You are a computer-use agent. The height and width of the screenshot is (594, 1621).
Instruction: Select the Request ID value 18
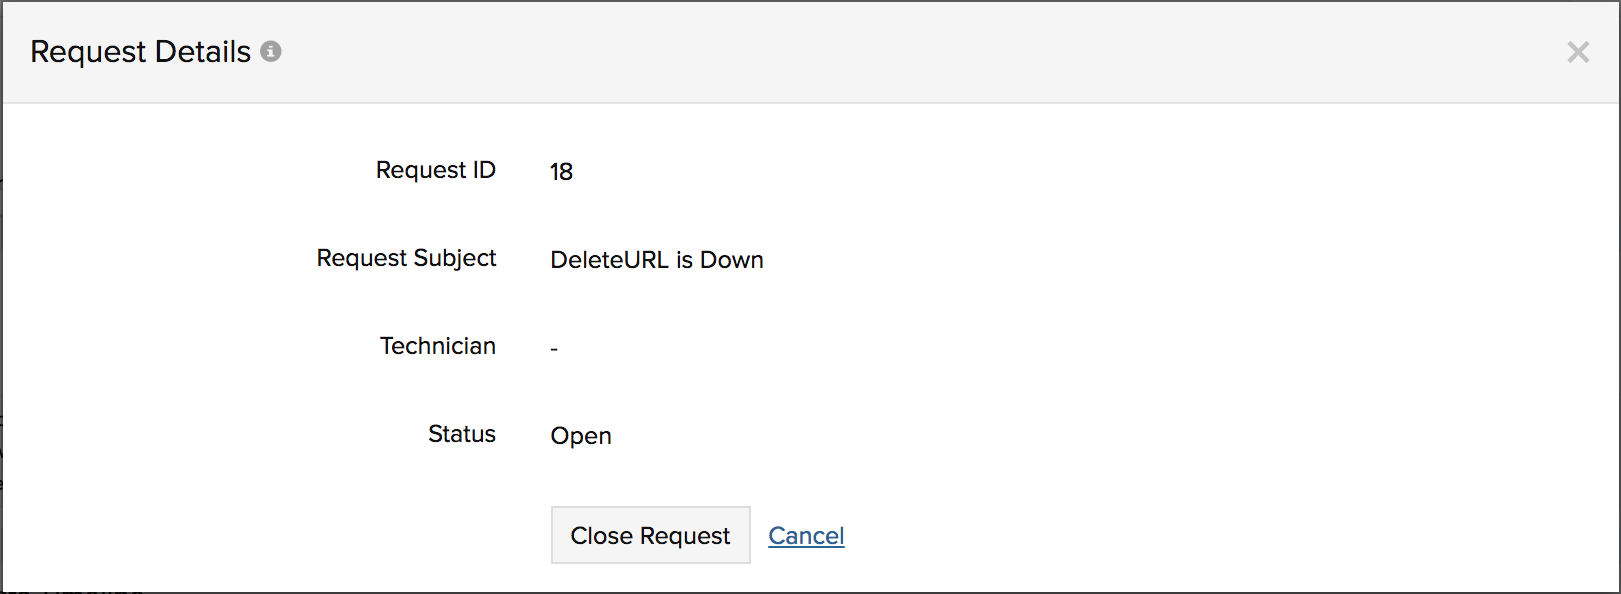tap(563, 170)
